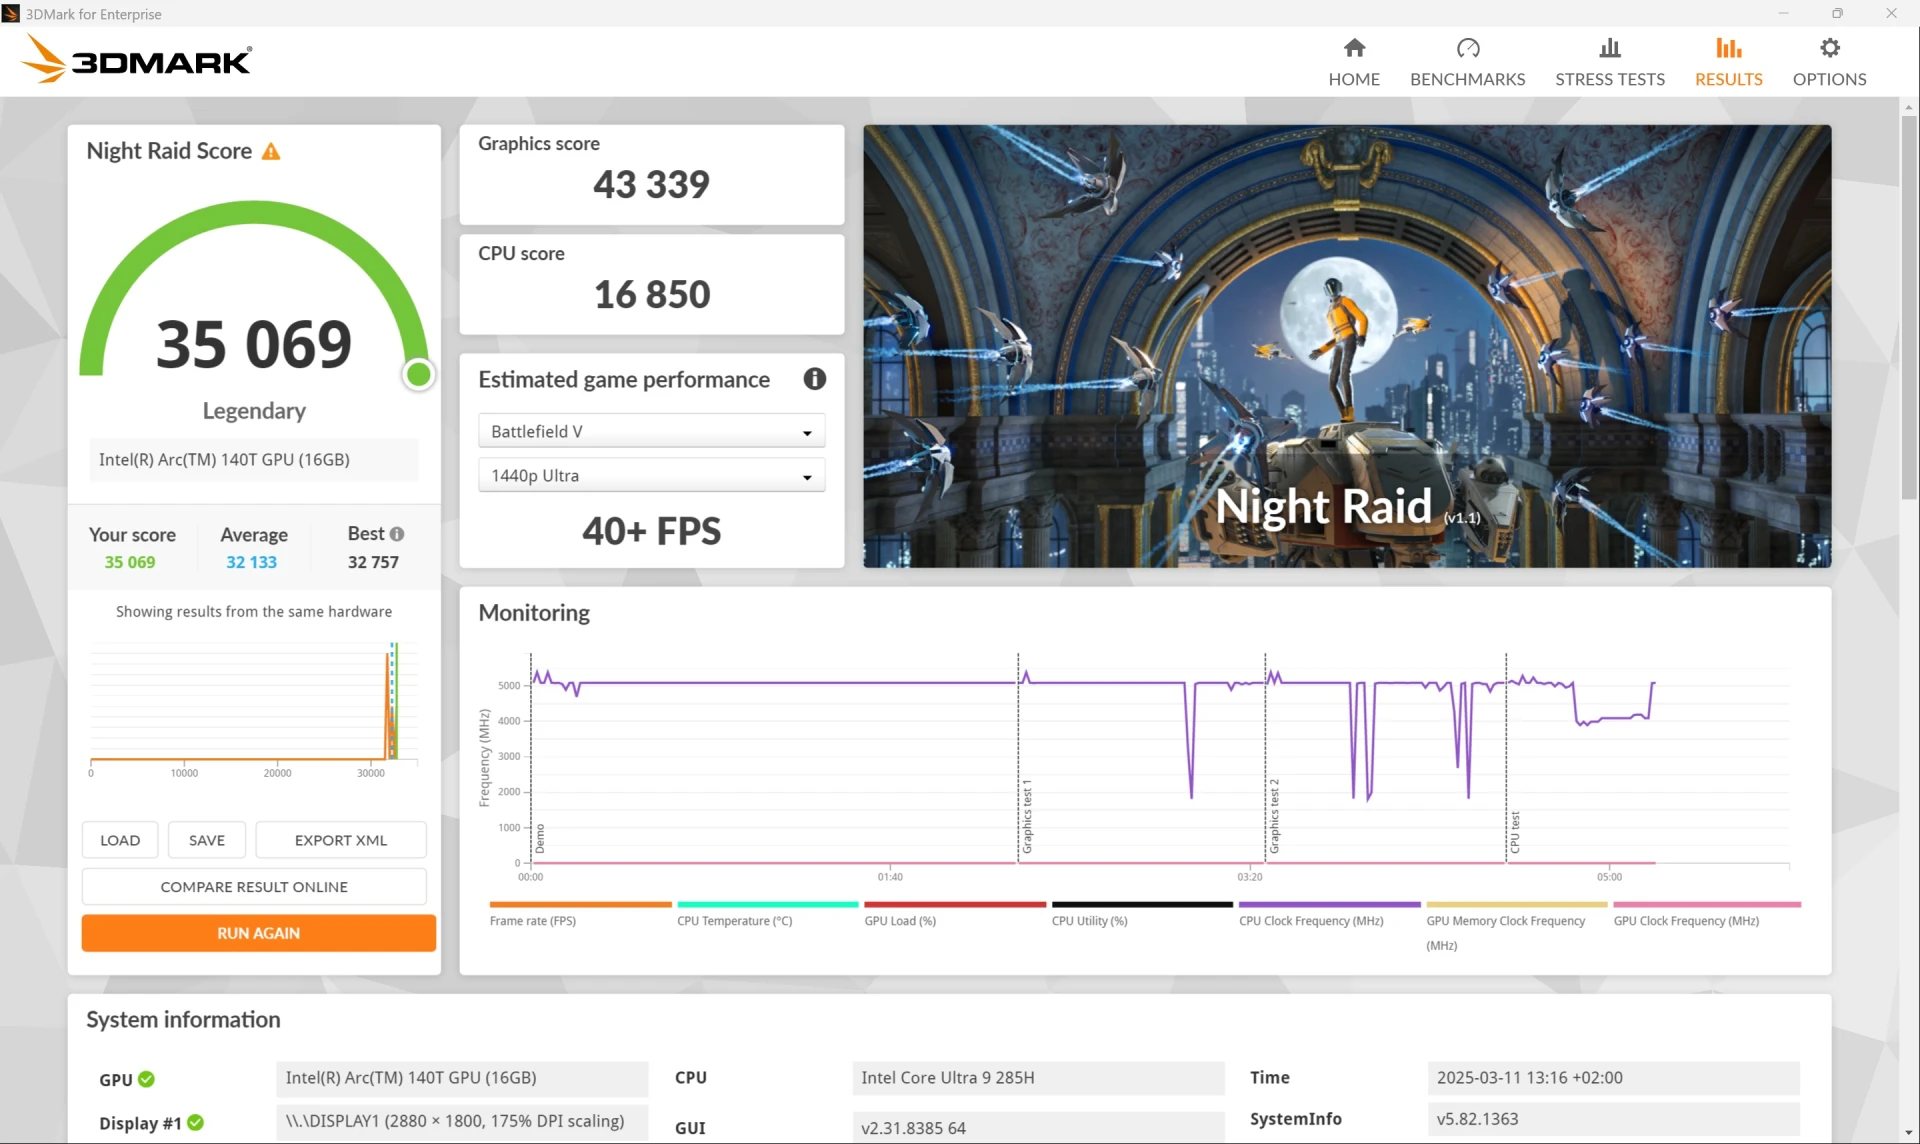The height and width of the screenshot is (1144, 1920).
Task: Click the green score gauge indicator dot
Action: tap(419, 374)
